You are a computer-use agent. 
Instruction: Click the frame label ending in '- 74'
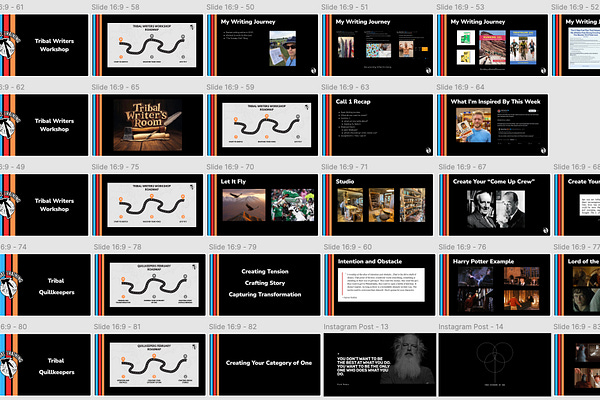pos(13,247)
